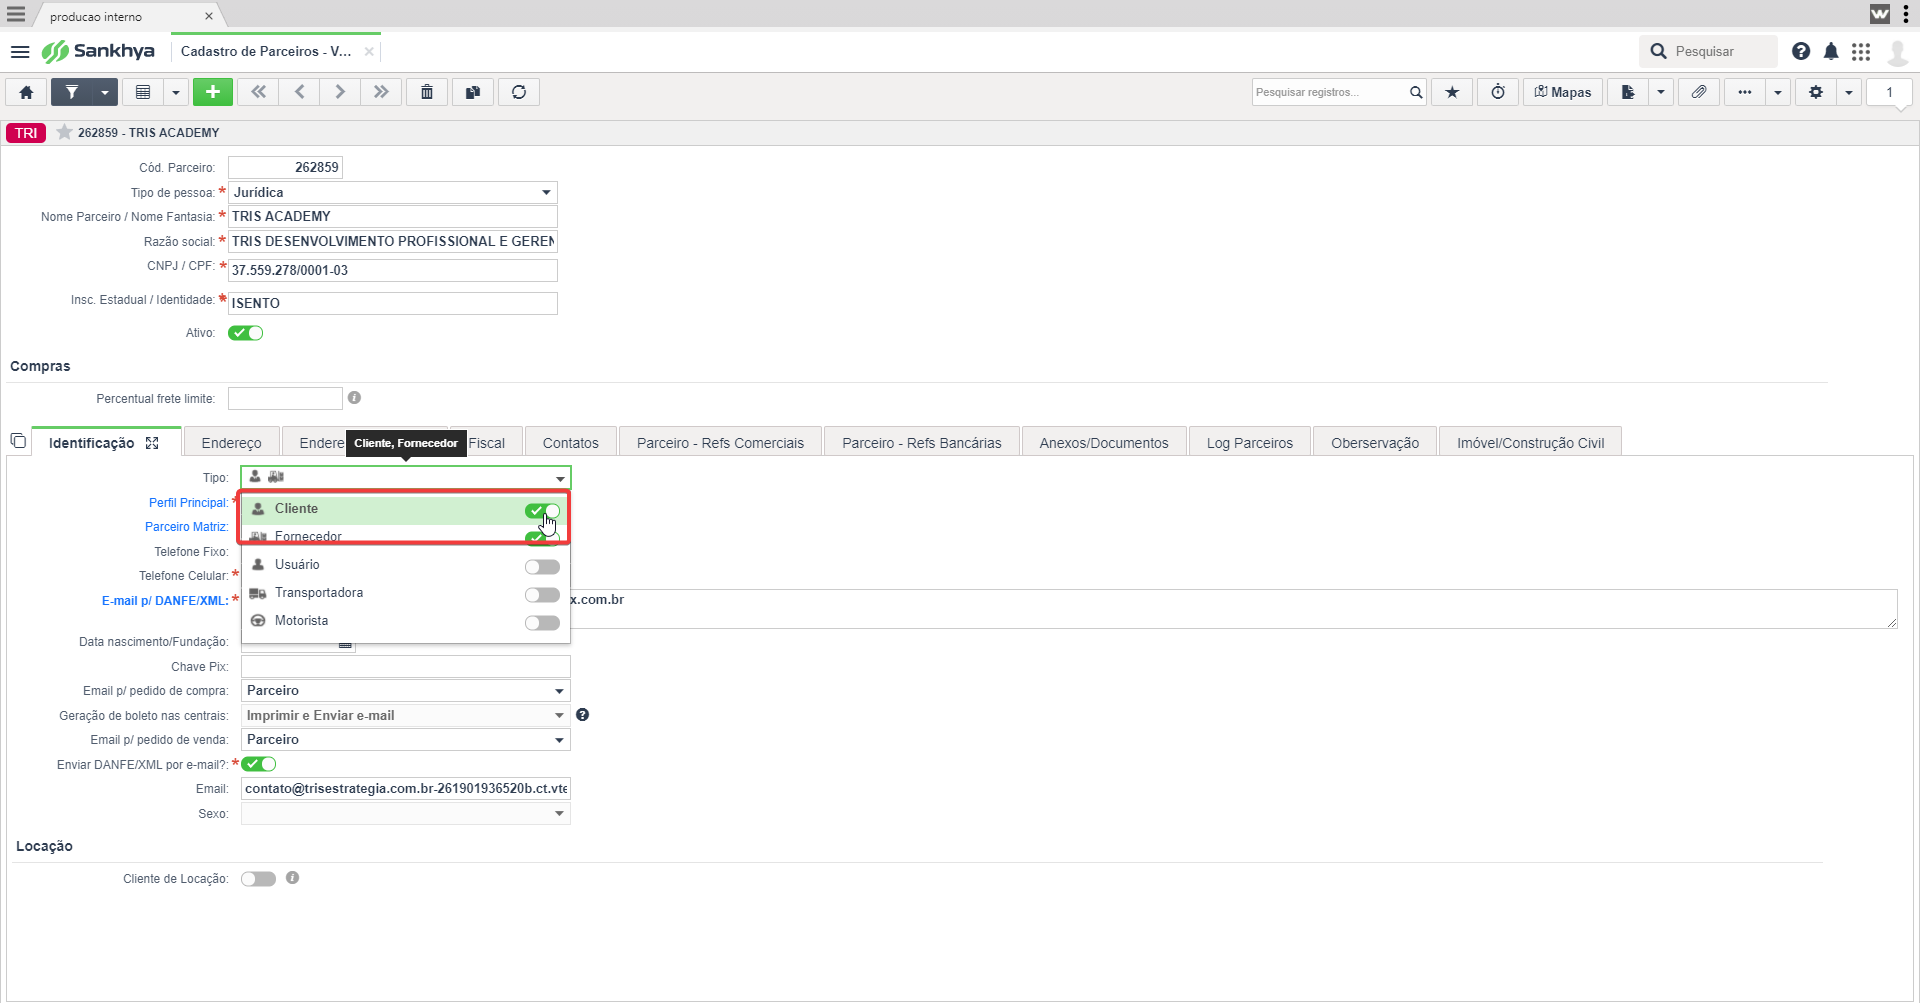Switch to Contatos tab
Image resolution: width=1920 pixels, height=1003 pixels.
point(570,443)
